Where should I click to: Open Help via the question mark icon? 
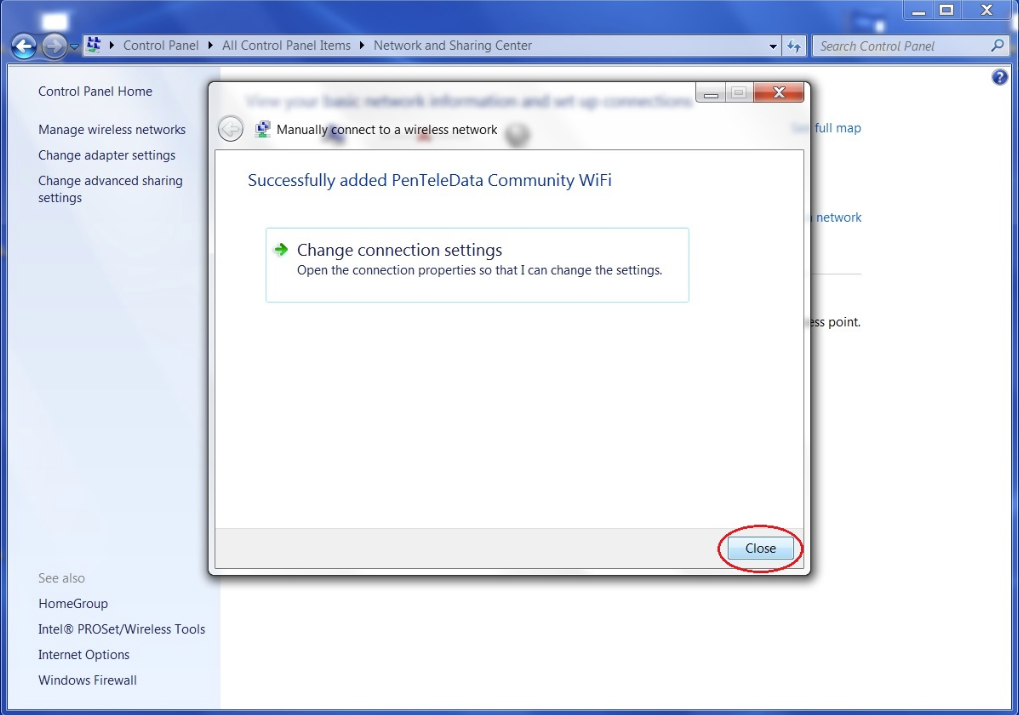click(1000, 77)
